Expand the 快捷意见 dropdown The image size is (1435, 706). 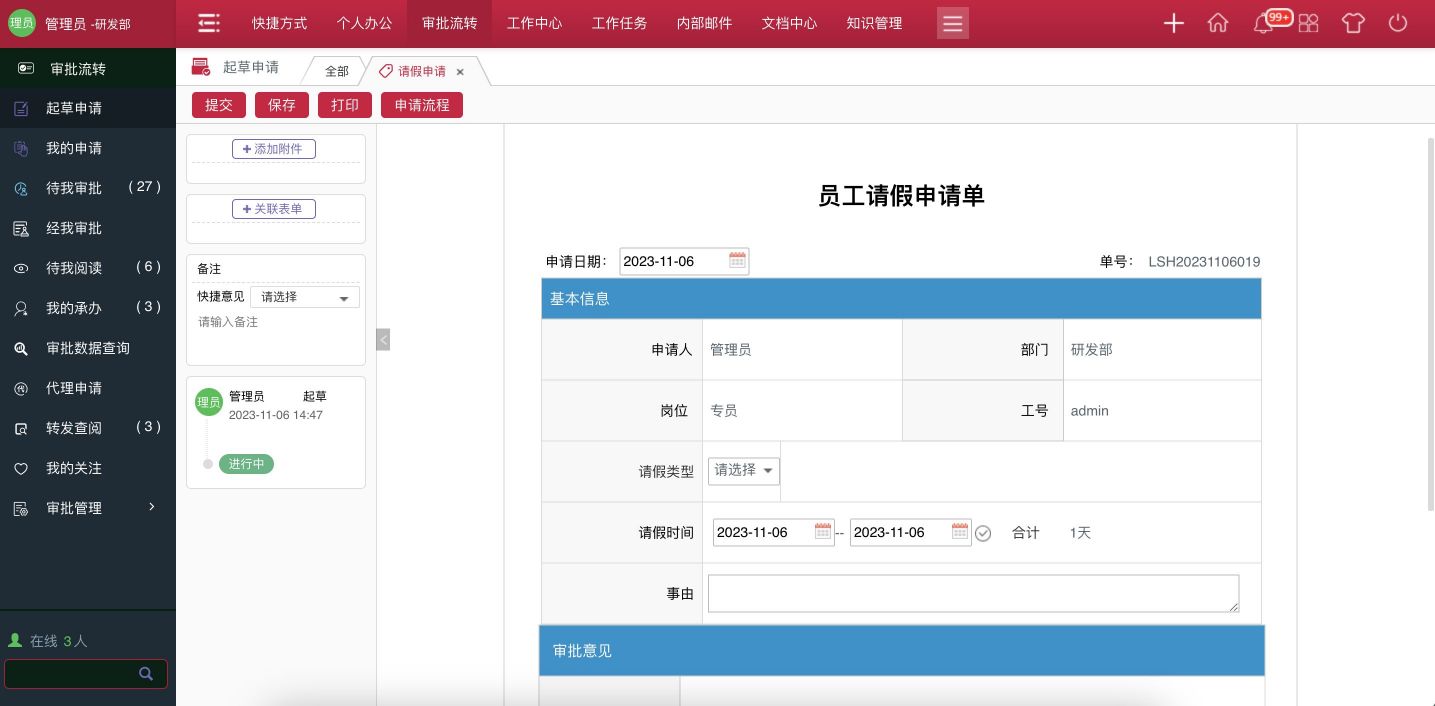(x=304, y=297)
